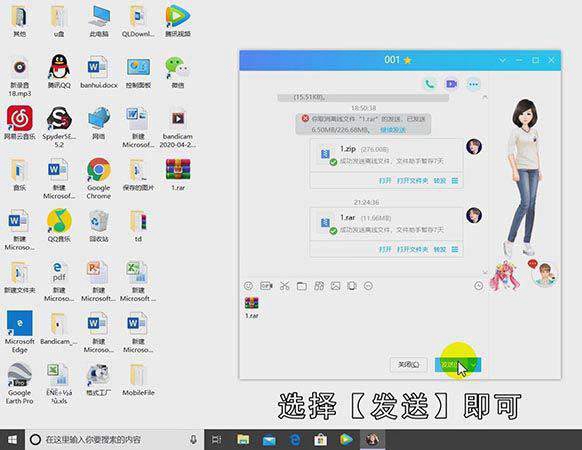Select the 腾讯QQ penguin desktop icon
This screenshot has height=450, width=582.
coord(59,71)
